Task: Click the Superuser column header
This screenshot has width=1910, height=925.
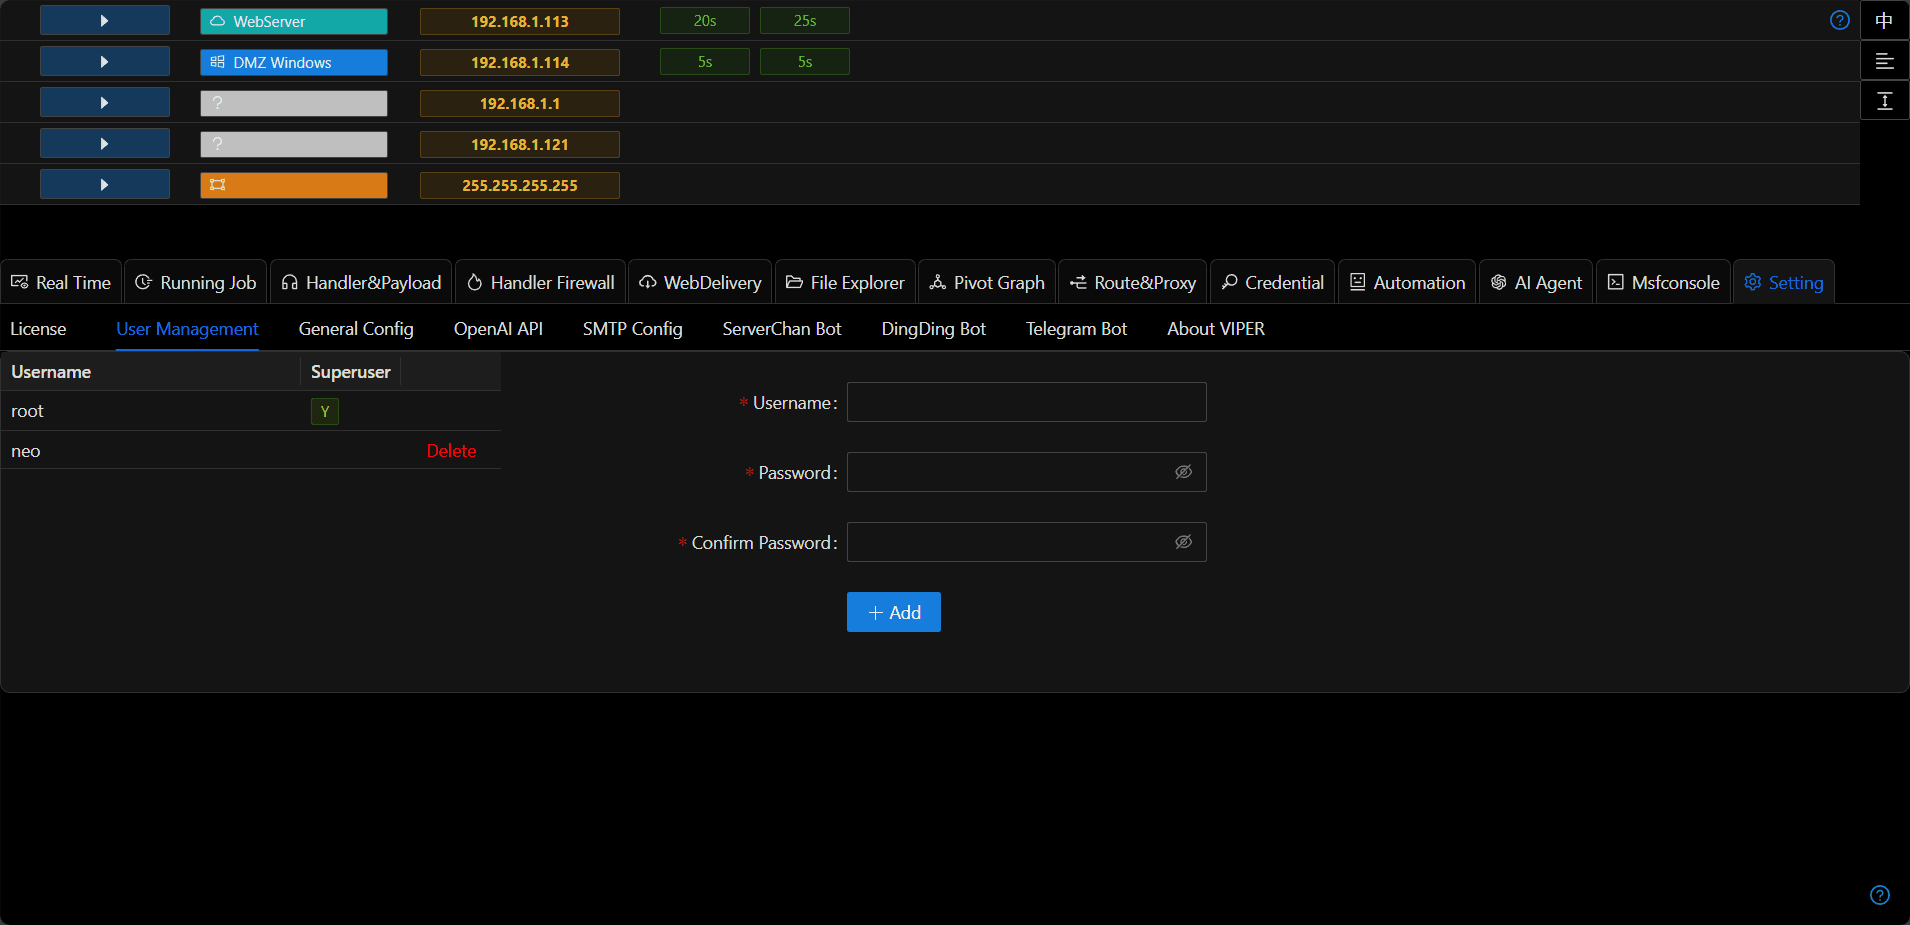Action: click(x=351, y=372)
